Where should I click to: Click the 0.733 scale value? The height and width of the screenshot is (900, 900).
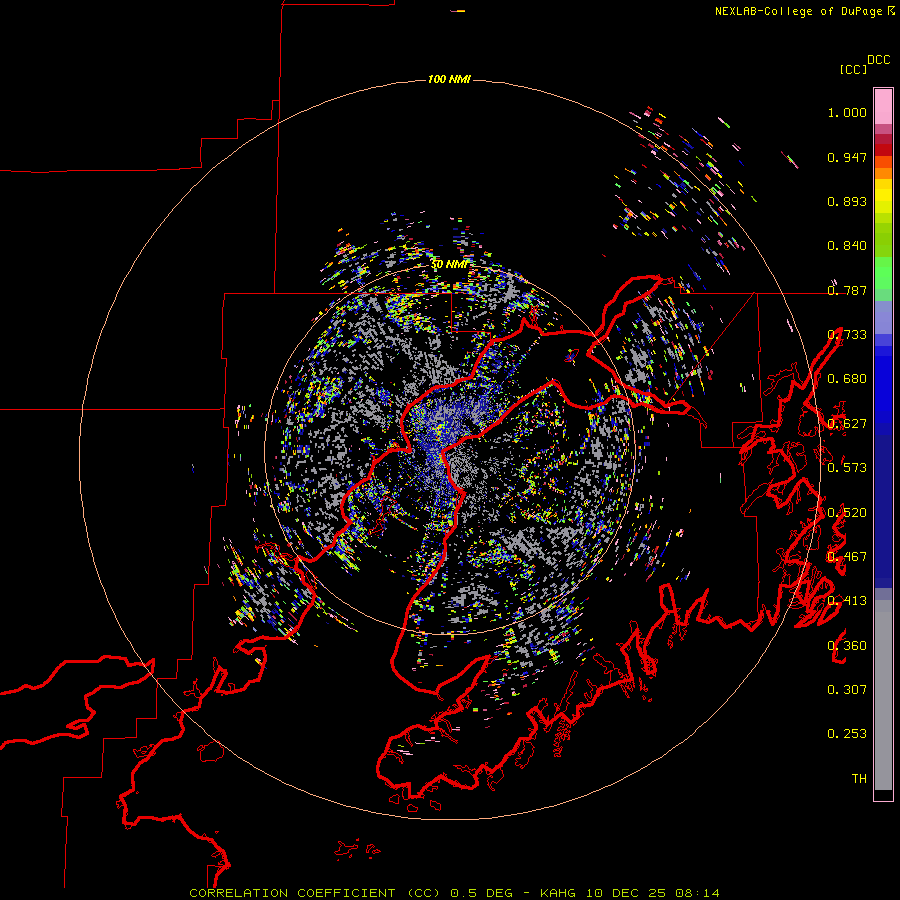847,335
